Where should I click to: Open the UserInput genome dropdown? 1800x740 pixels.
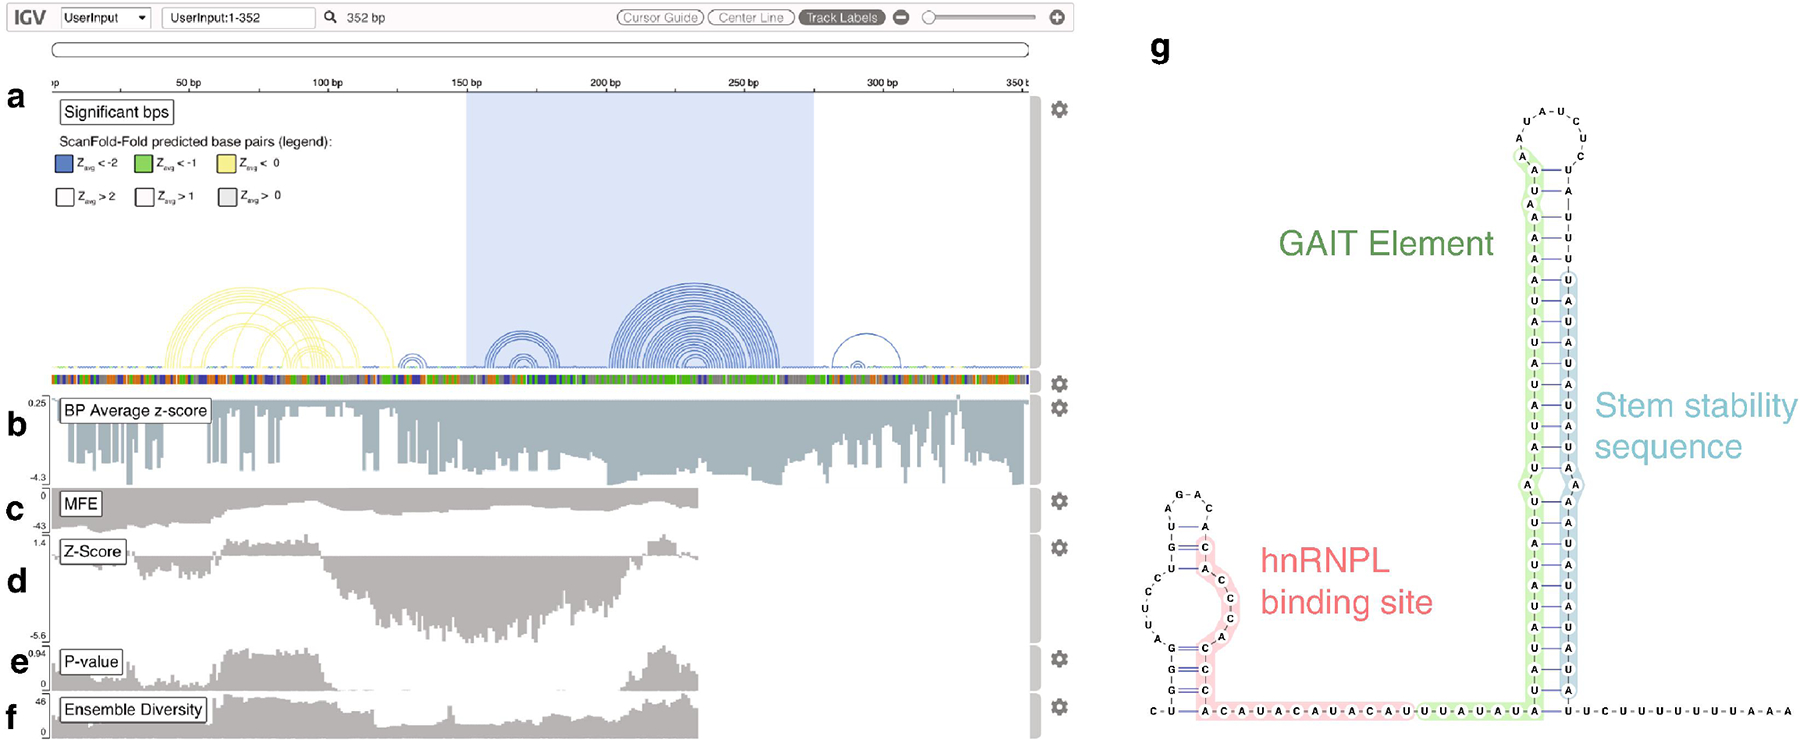pos(105,18)
